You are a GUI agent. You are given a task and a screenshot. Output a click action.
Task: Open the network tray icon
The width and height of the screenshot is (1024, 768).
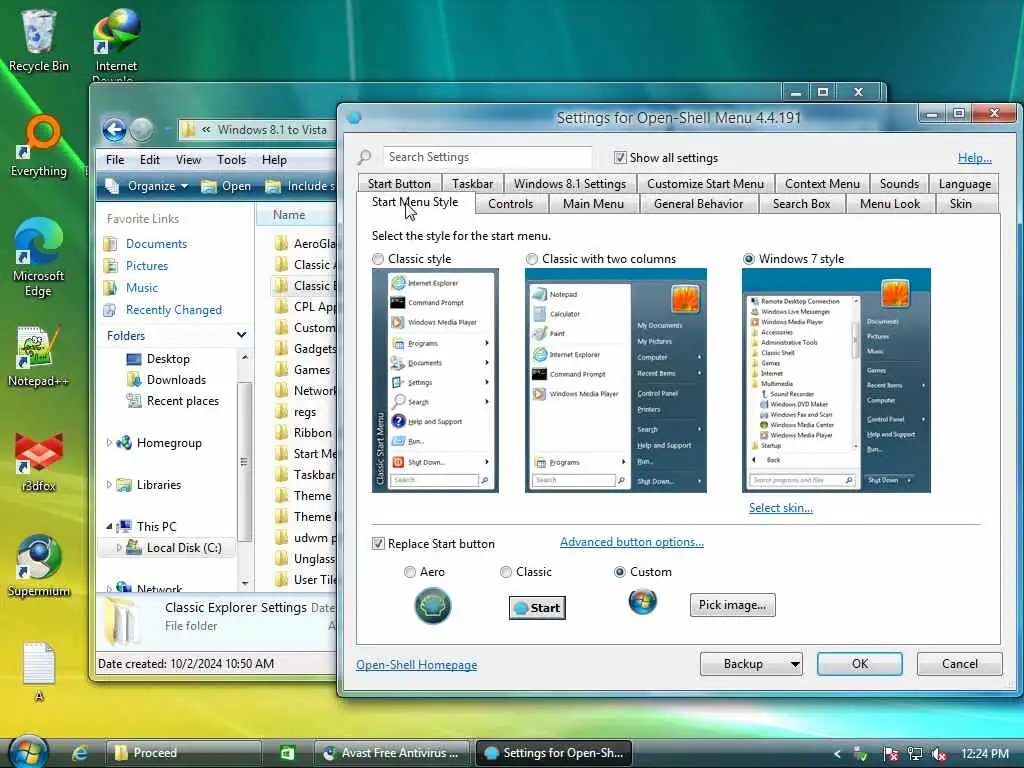(x=915, y=754)
